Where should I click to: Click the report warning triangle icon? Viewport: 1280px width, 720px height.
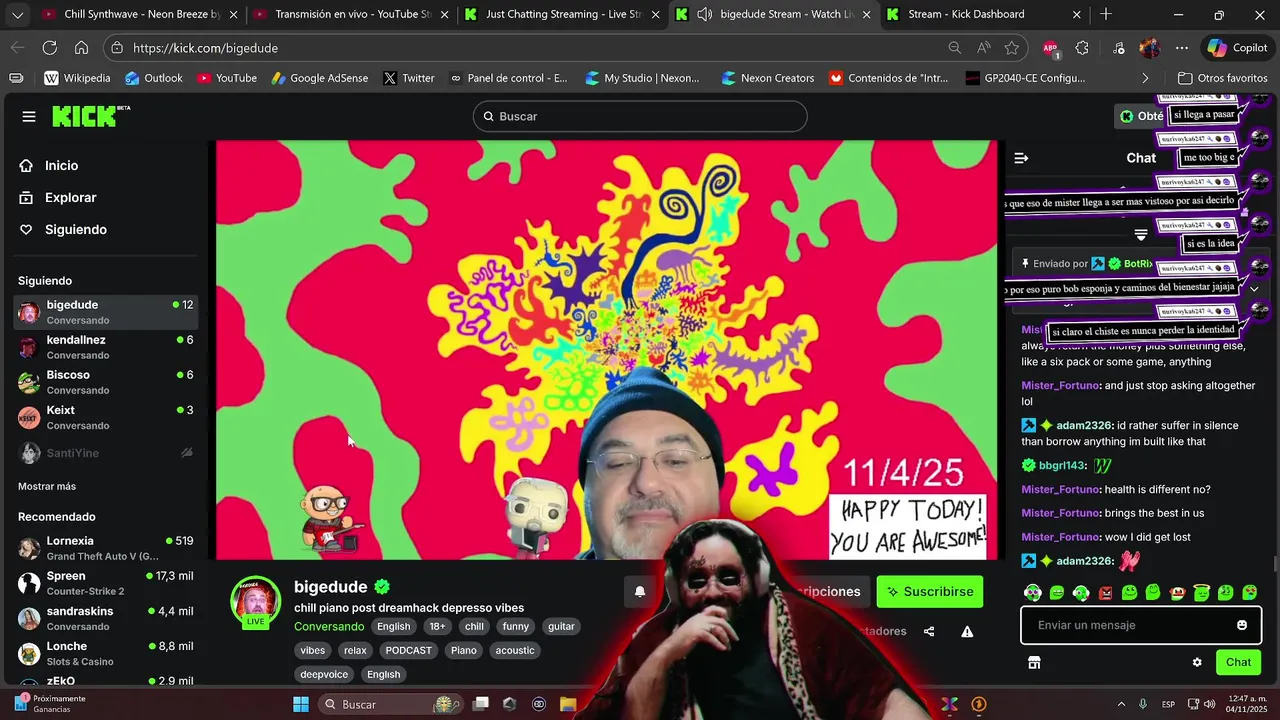click(x=967, y=631)
